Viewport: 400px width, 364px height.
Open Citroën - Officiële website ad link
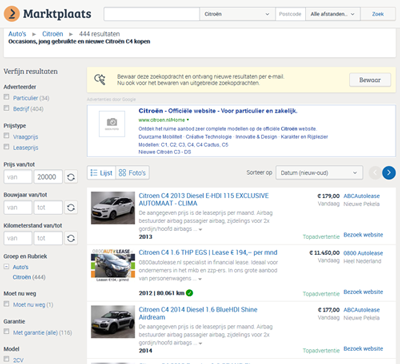pyautogui.click(x=218, y=111)
